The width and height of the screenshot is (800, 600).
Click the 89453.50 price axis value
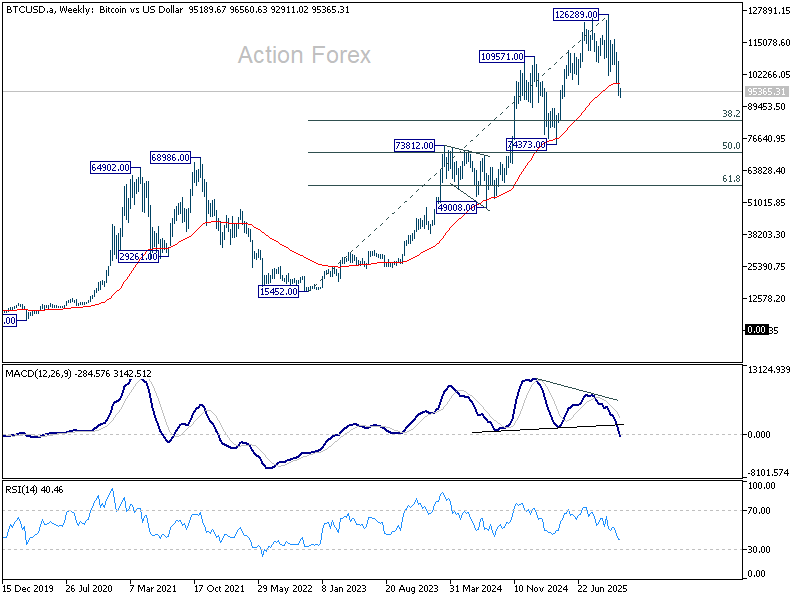[766, 107]
